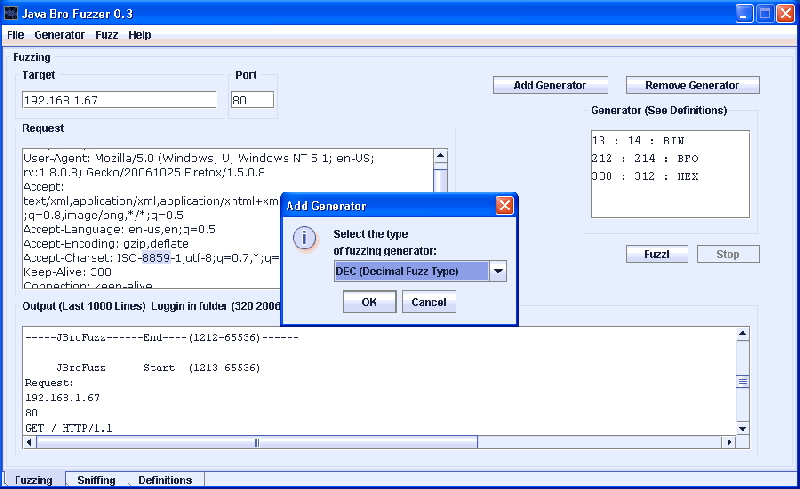Screen dimensions: 800x489
Task: Click the GET / HTTP/1.1 output line
Action: (x=69, y=428)
